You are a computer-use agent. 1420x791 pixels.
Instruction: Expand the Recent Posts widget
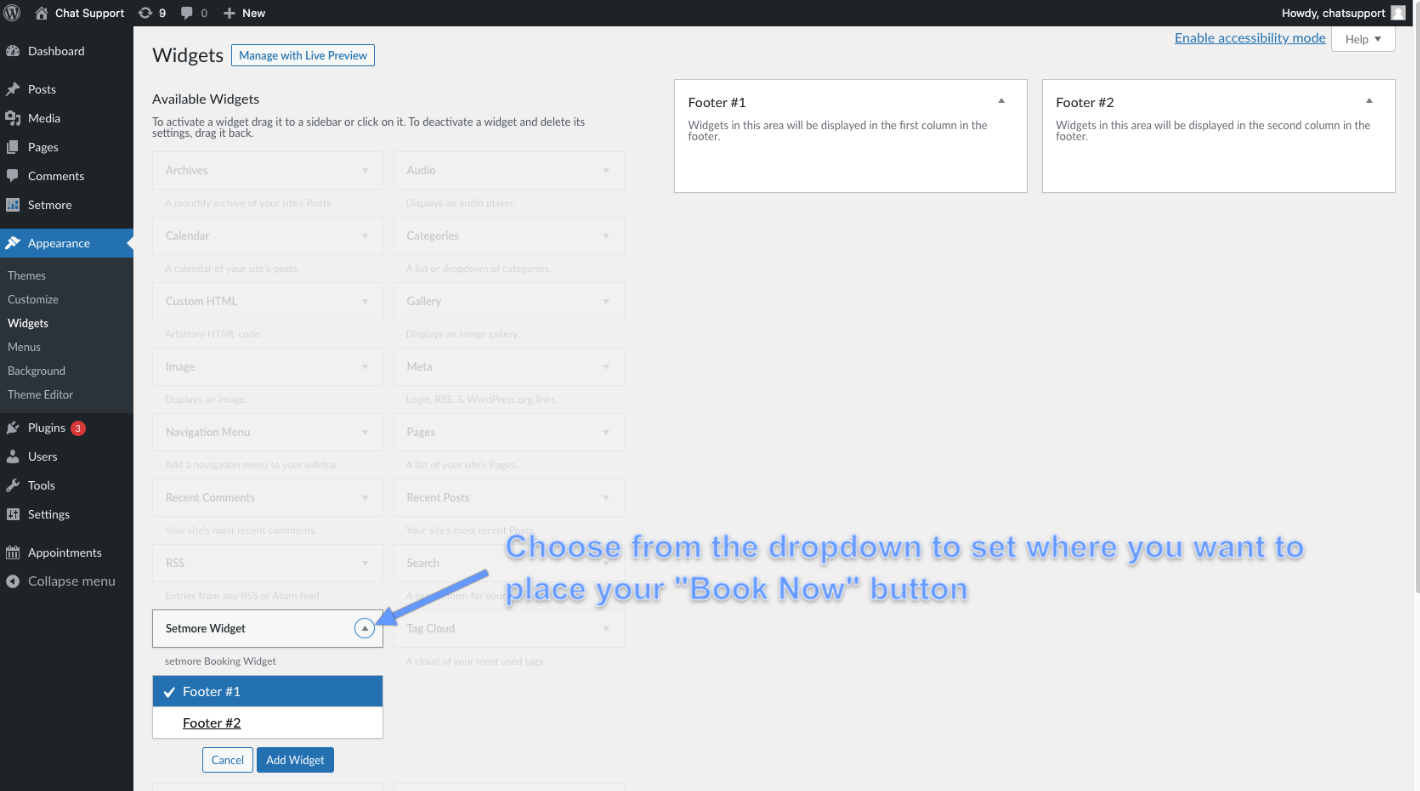click(x=606, y=498)
